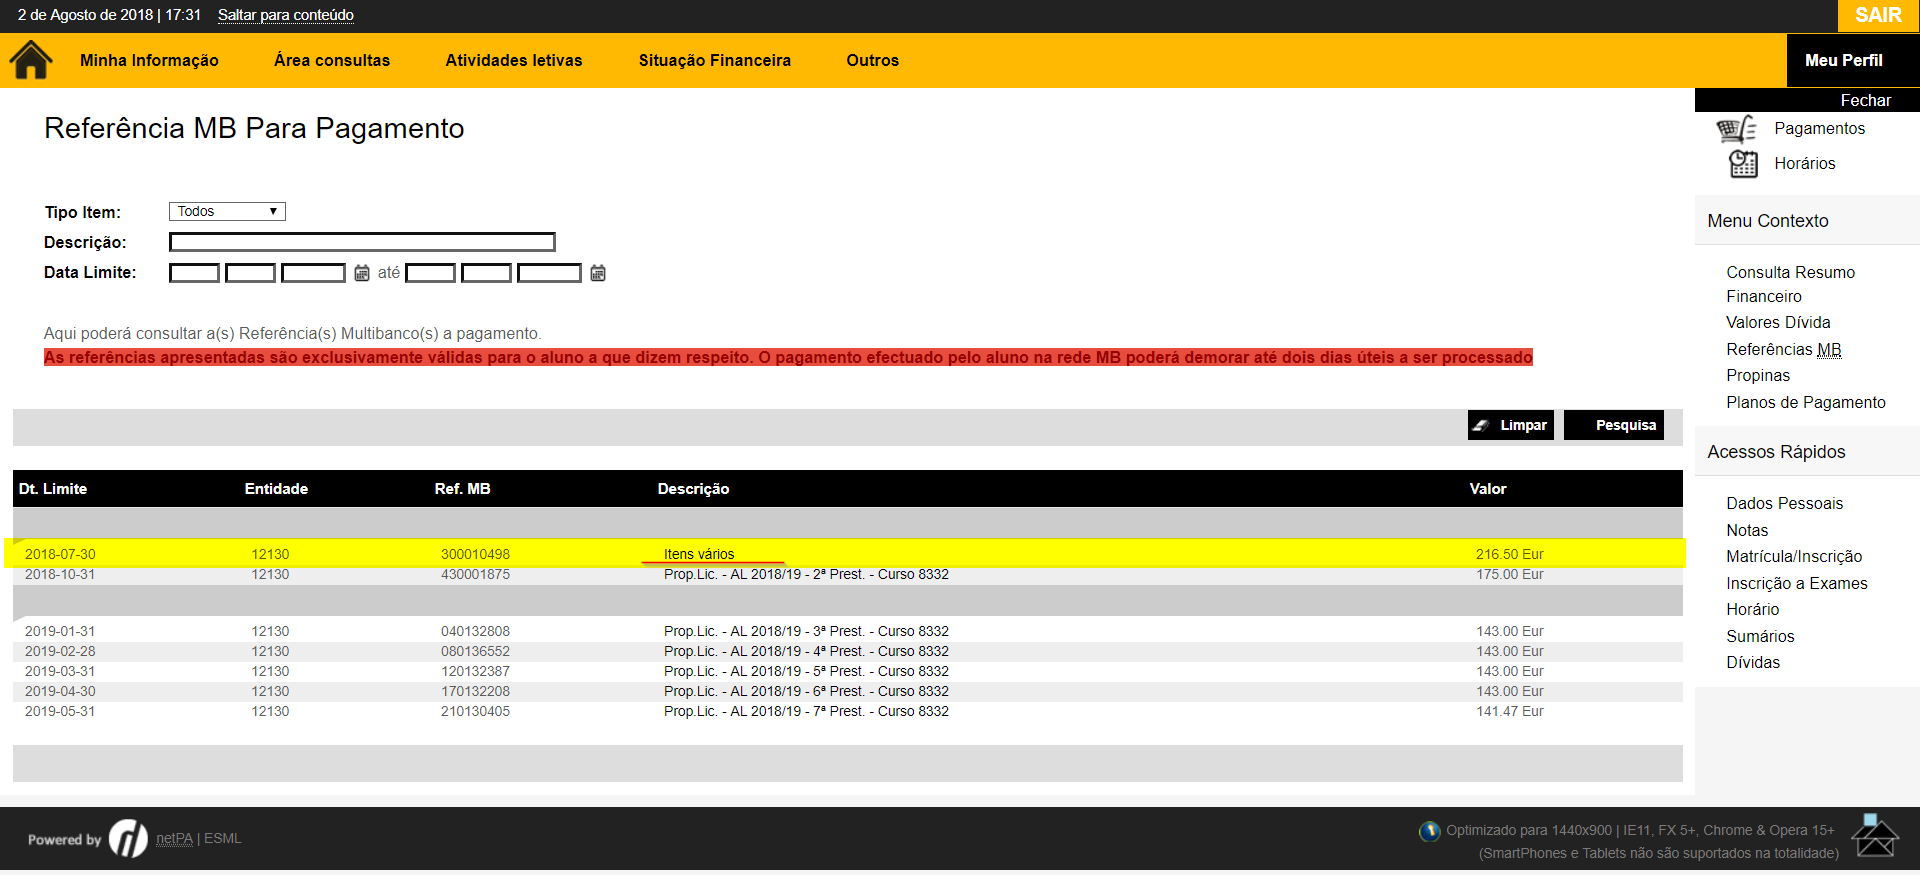1920x875 pixels.
Task: Select the 2019-03-31 date cell
Action: pyautogui.click(x=60, y=671)
